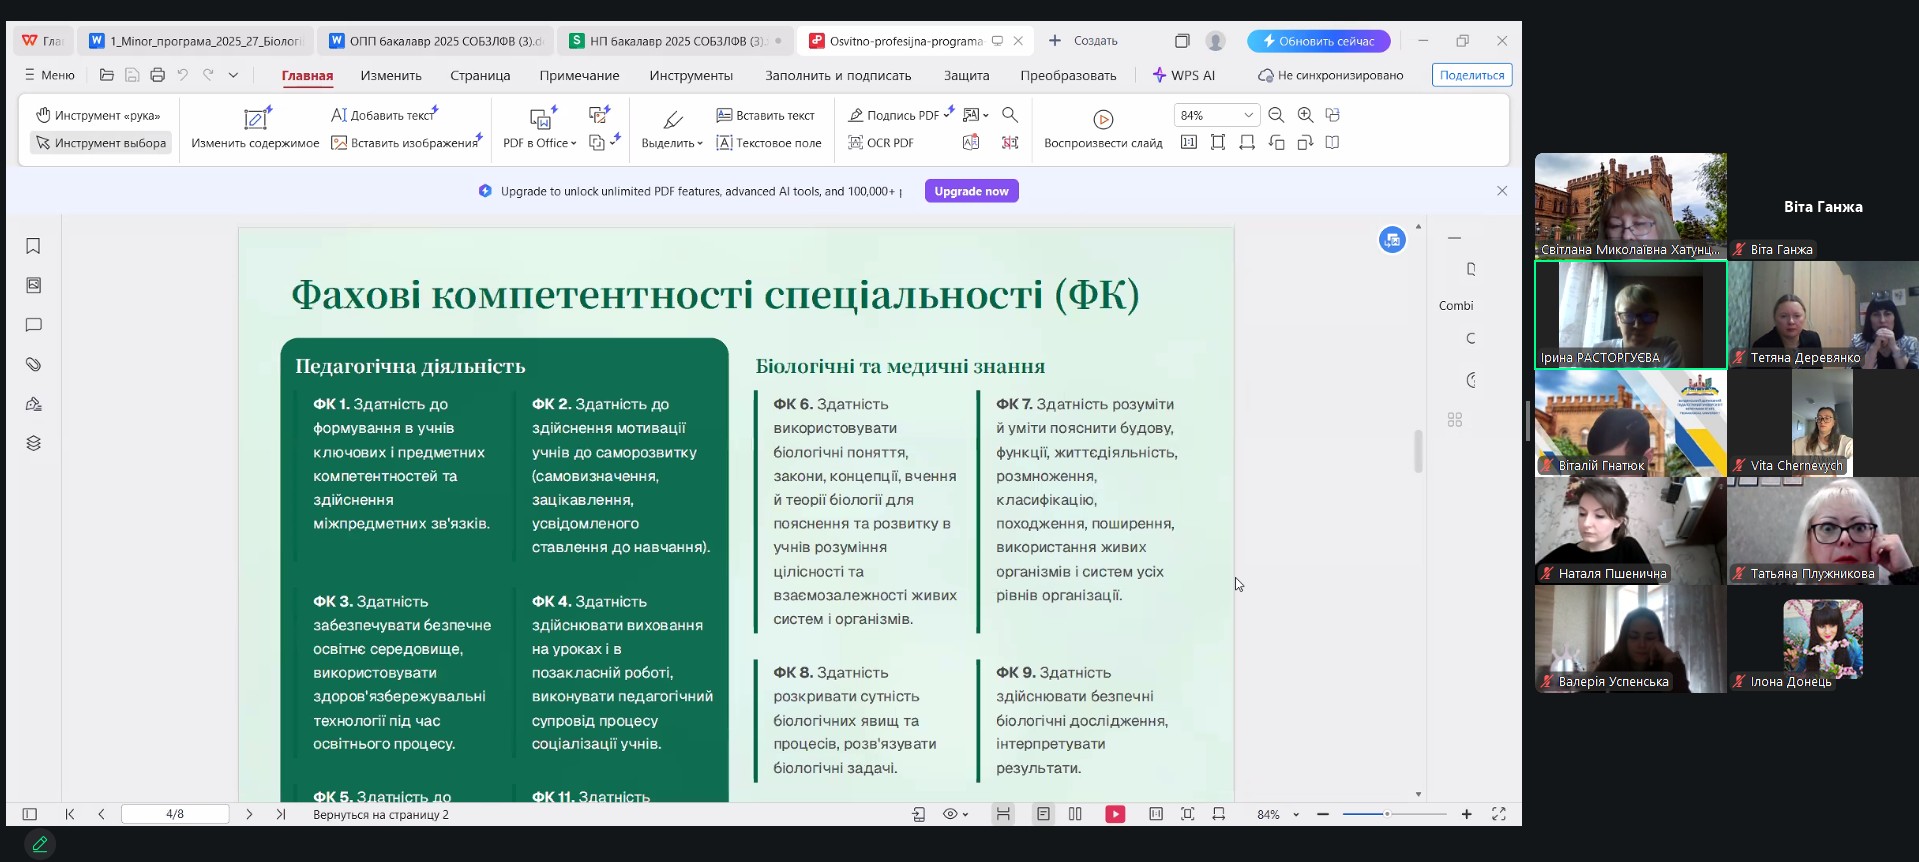Click the Upgrade now button

pyautogui.click(x=971, y=191)
